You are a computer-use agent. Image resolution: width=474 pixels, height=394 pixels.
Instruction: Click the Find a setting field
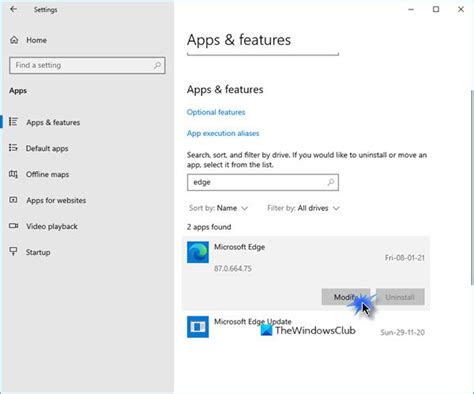click(87, 65)
